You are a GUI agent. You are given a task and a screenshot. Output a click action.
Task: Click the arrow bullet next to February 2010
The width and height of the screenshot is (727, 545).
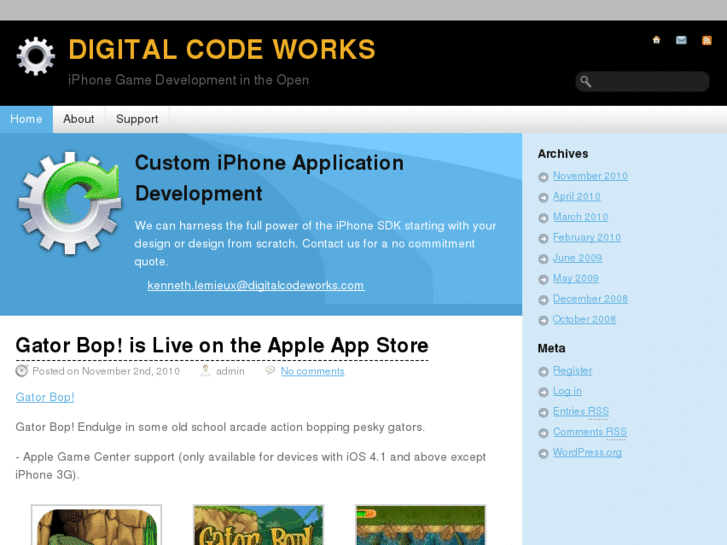pyautogui.click(x=543, y=238)
